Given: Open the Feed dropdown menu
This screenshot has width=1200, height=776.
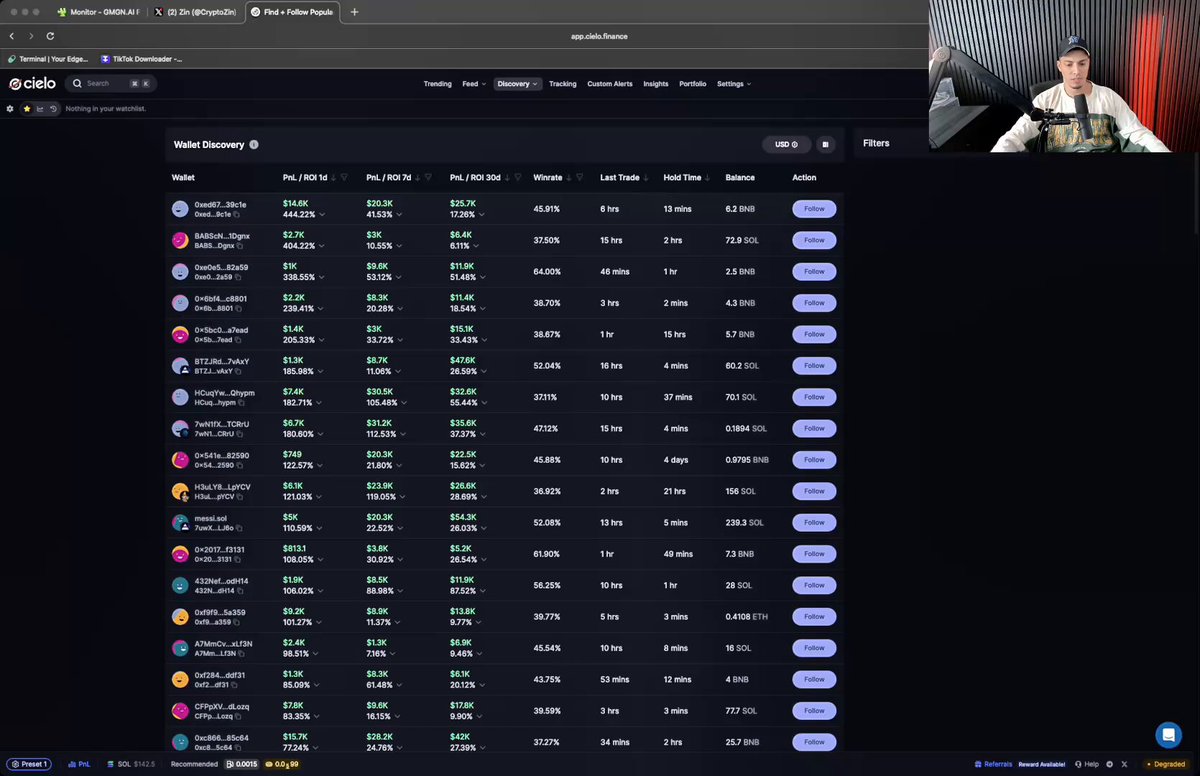Looking at the screenshot, I should [x=473, y=84].
